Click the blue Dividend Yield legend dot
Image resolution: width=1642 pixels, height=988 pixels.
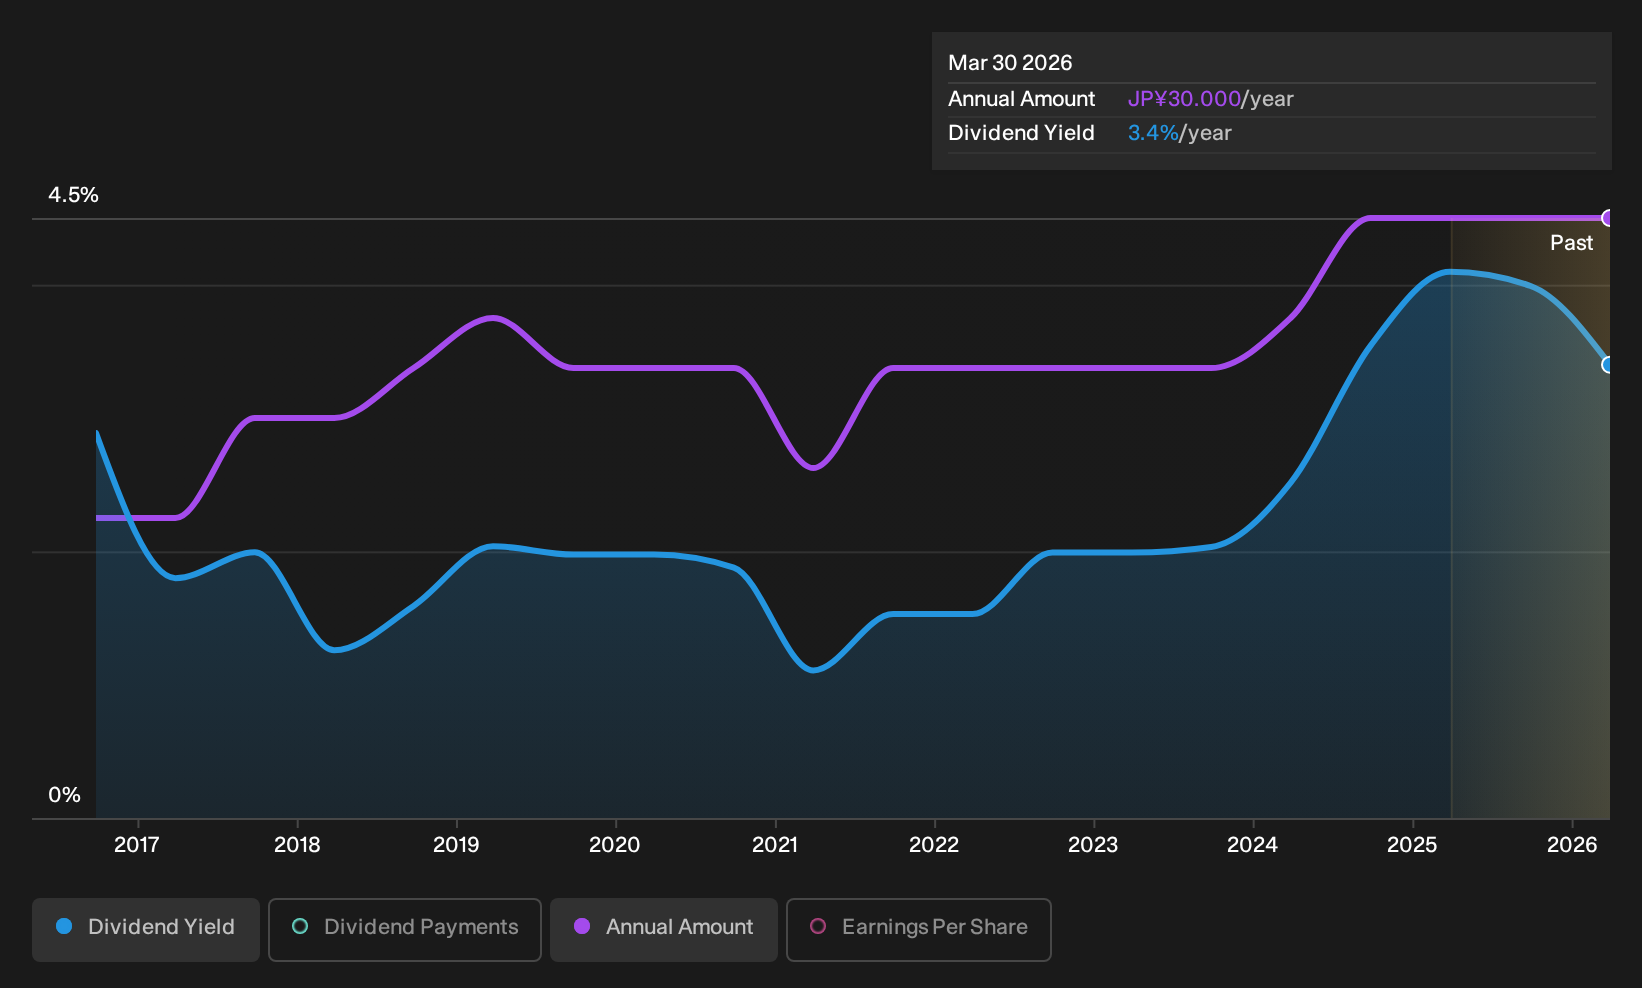(x=64, y=927)
